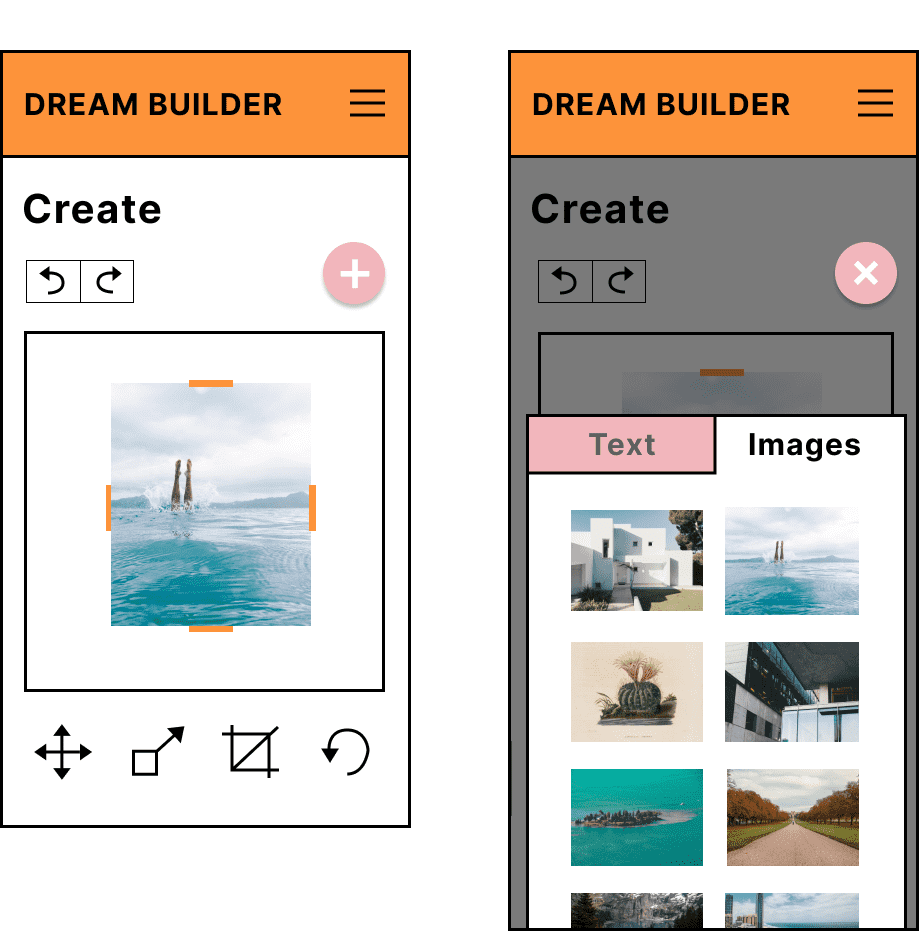Select the Resize scale tool
Screen dimensions: 919x932
158,752
